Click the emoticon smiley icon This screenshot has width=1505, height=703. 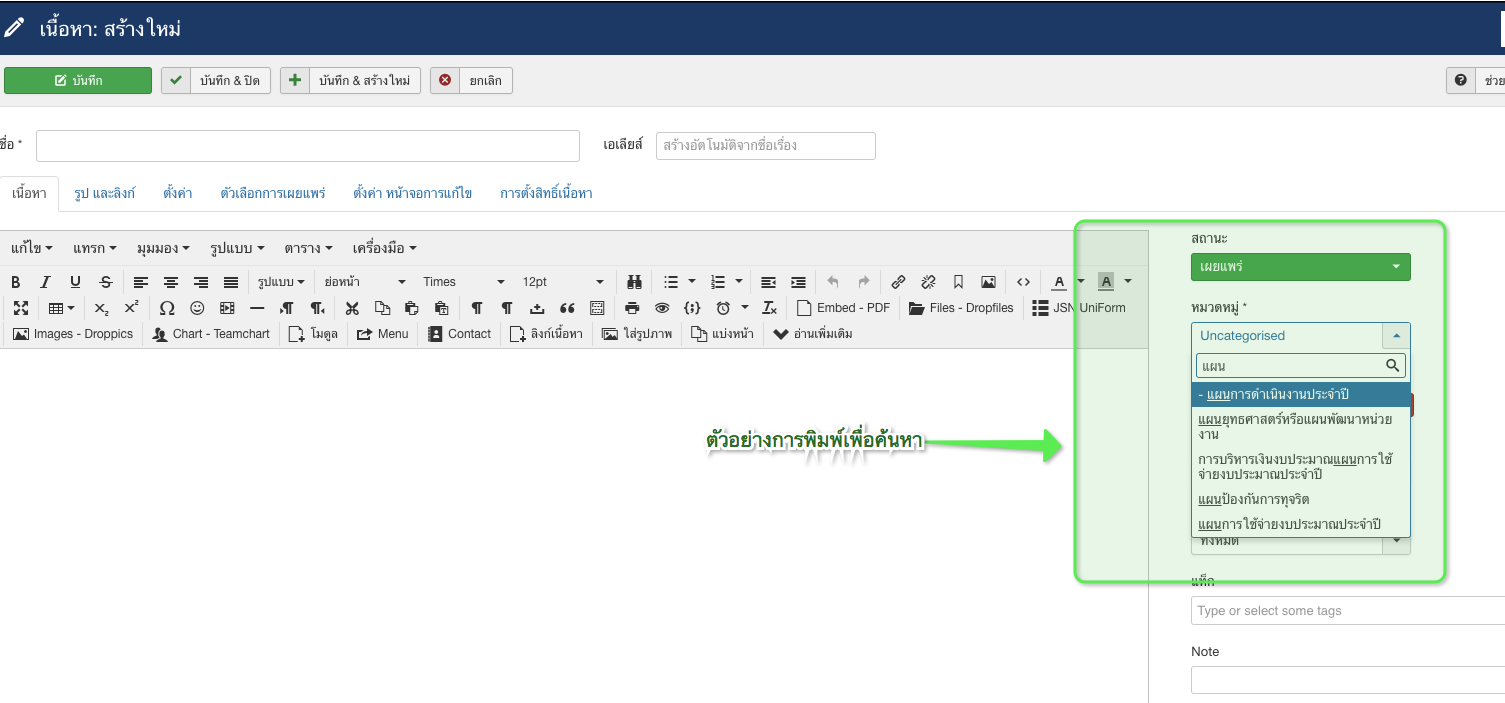coord(197,308)
